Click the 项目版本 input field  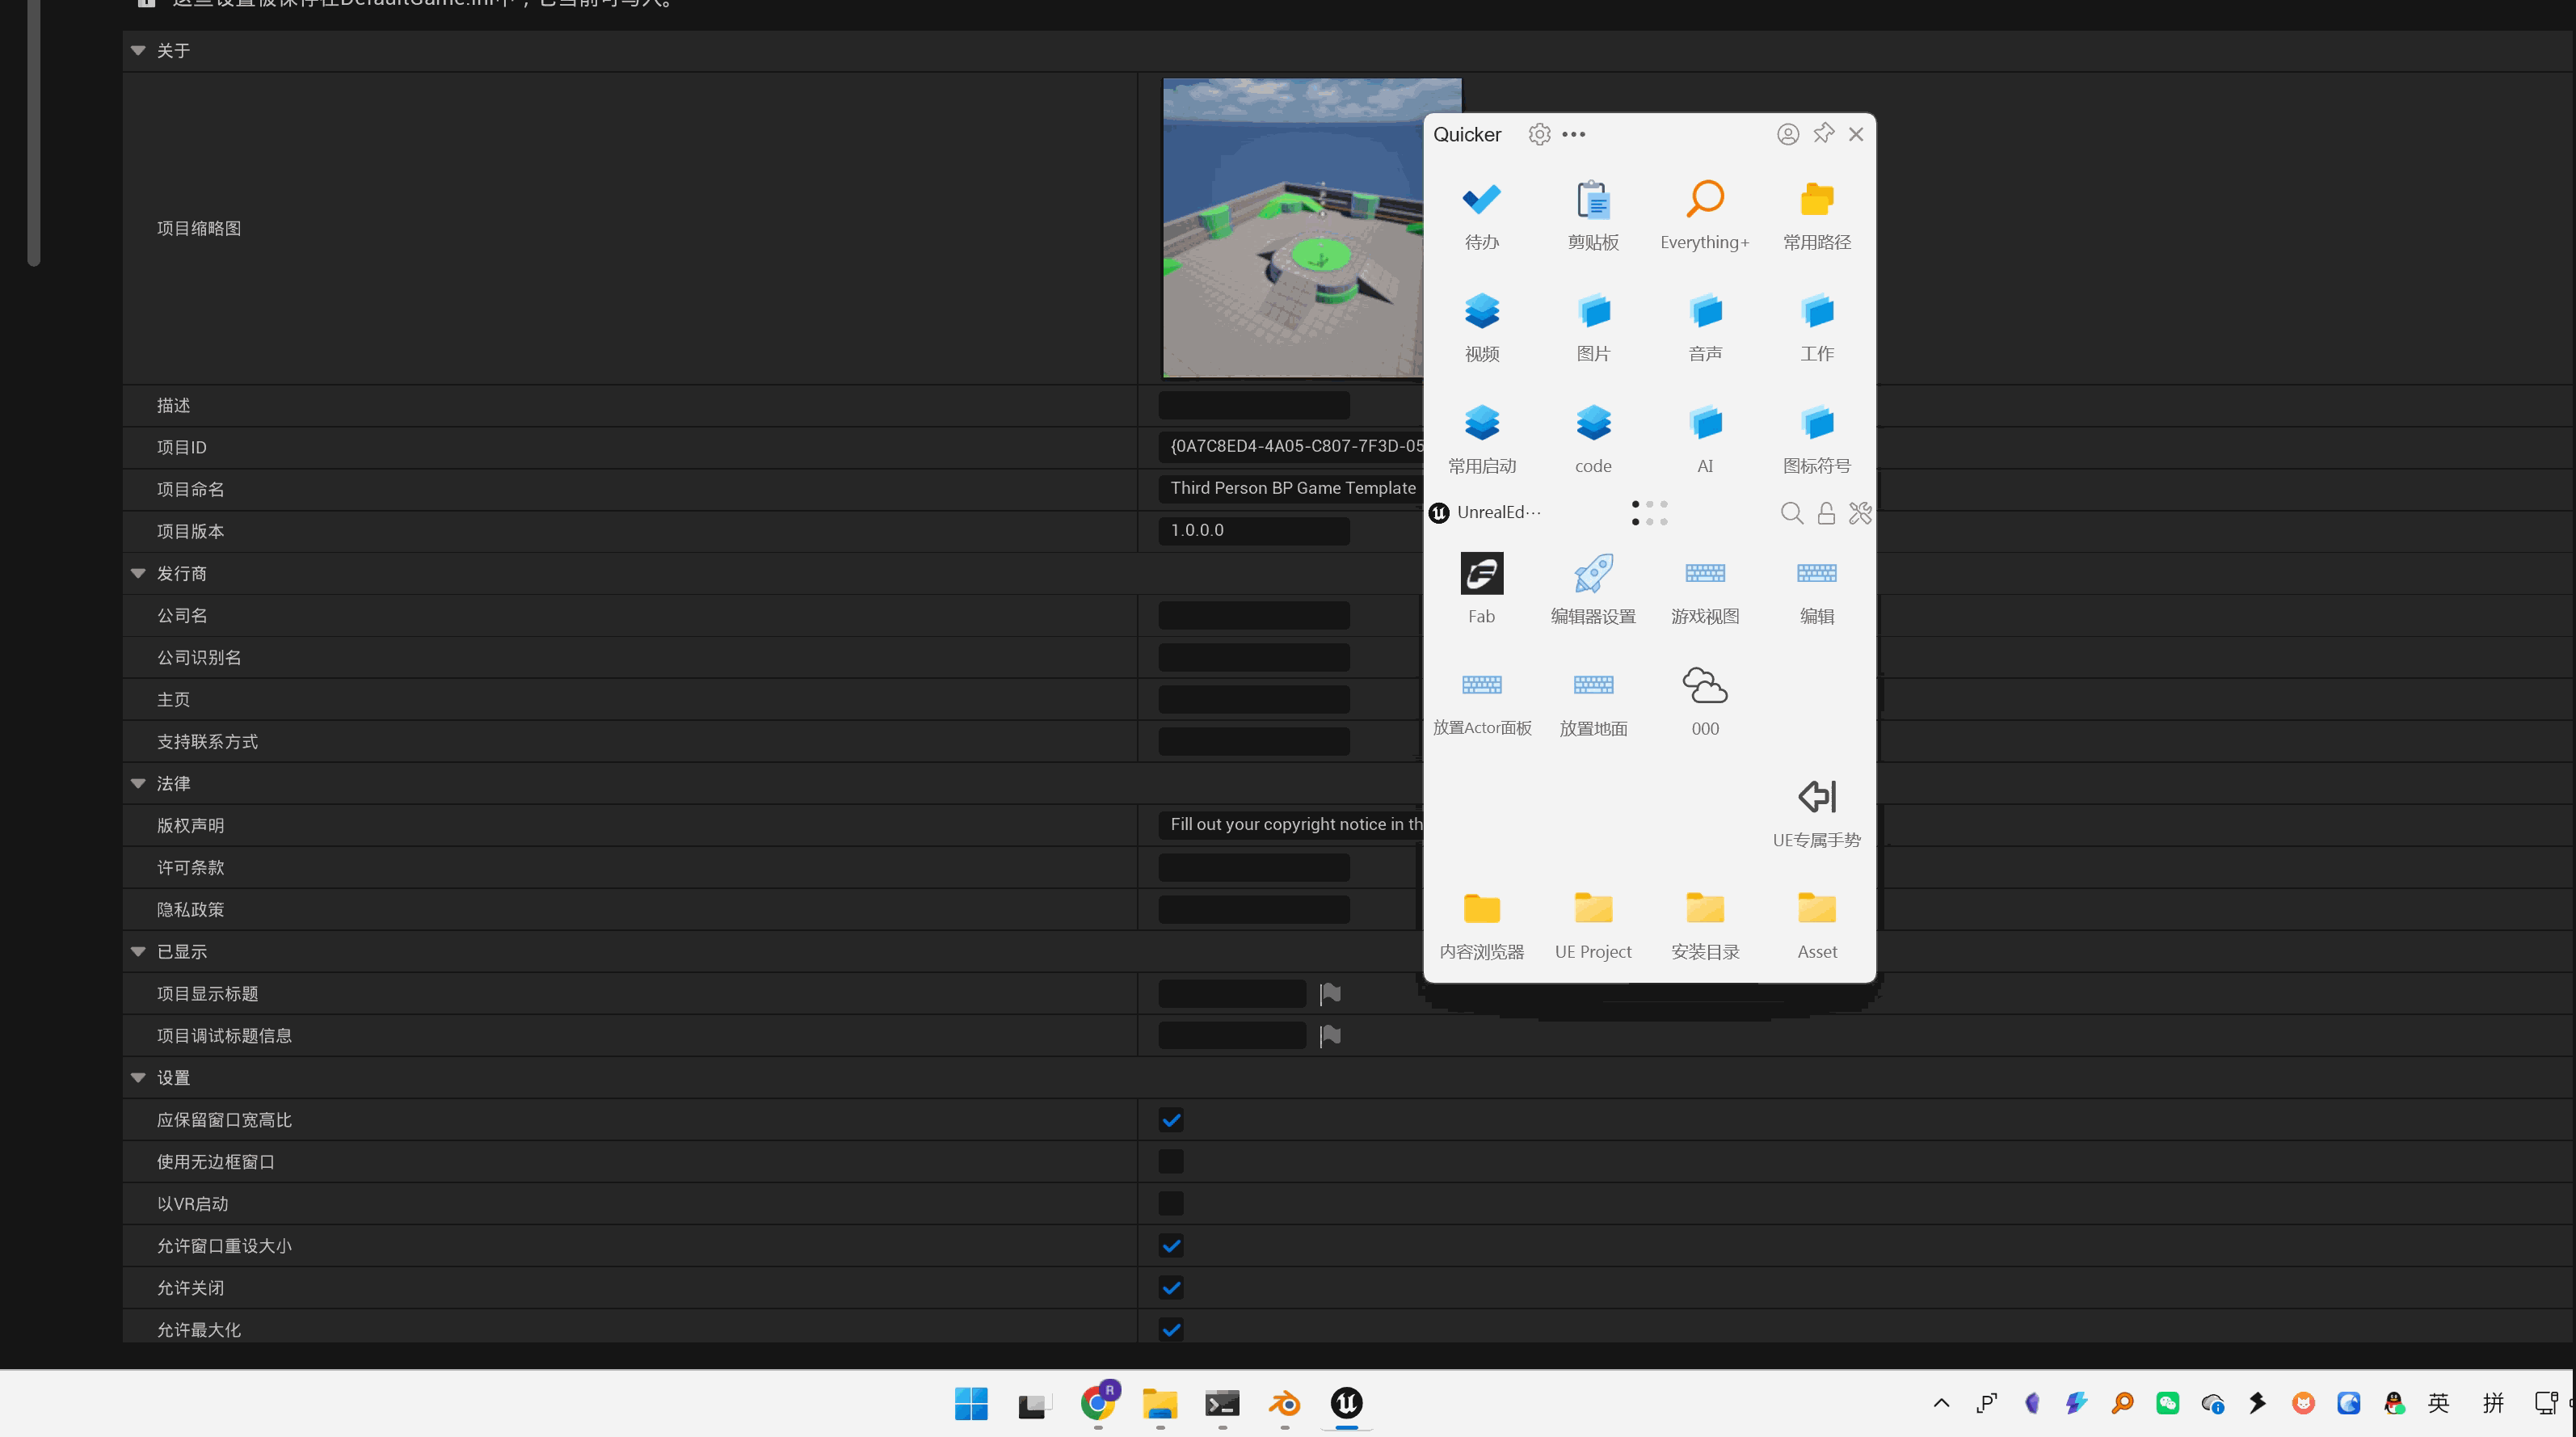click(1253, 530)
